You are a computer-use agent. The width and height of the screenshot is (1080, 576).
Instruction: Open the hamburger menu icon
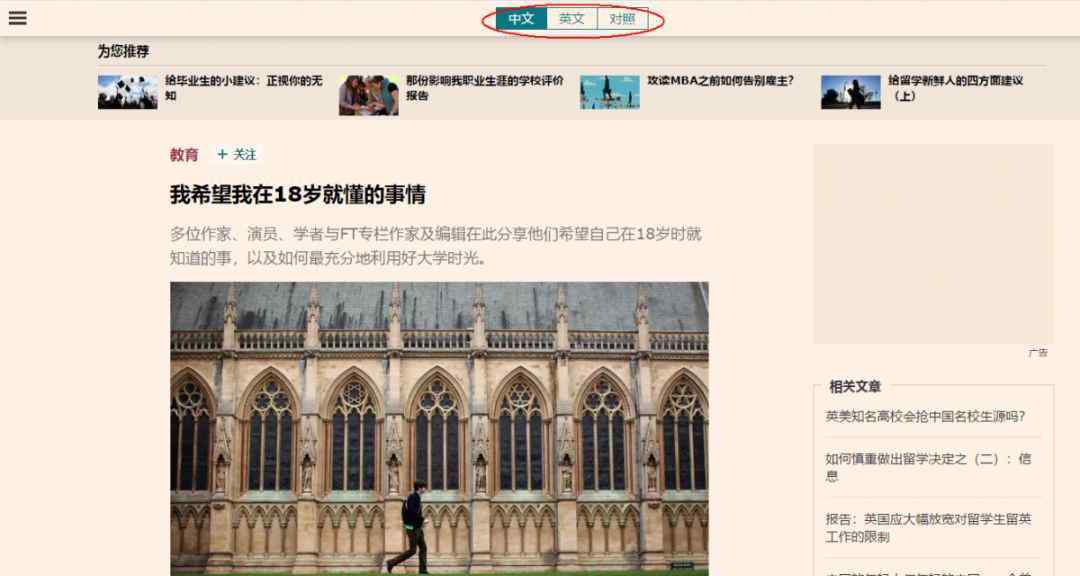17,18
